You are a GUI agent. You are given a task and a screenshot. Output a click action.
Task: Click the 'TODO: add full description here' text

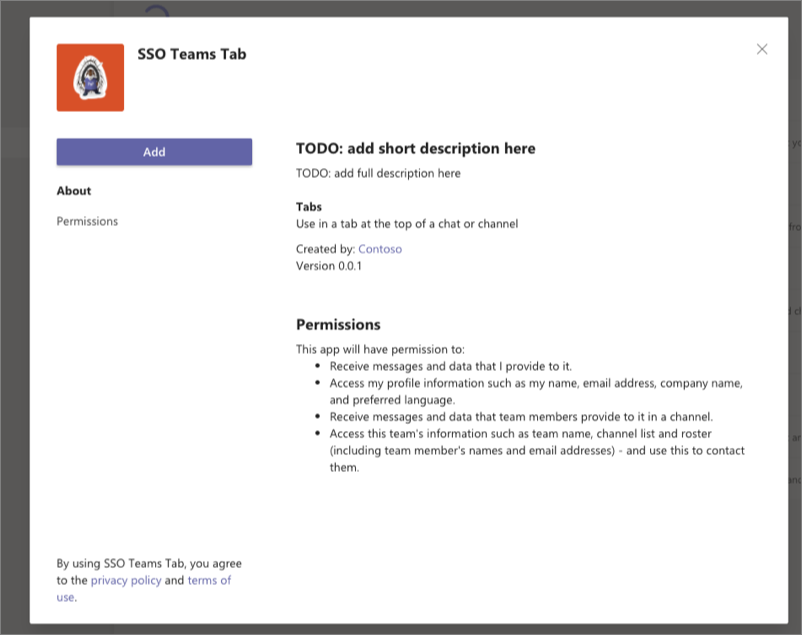[x=378, y=173]
